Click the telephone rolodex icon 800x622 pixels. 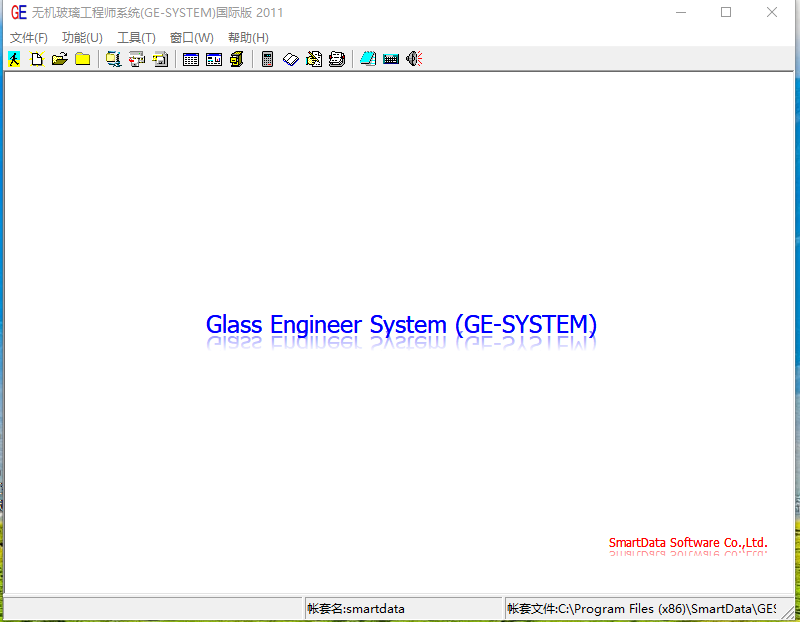[337, 59]
